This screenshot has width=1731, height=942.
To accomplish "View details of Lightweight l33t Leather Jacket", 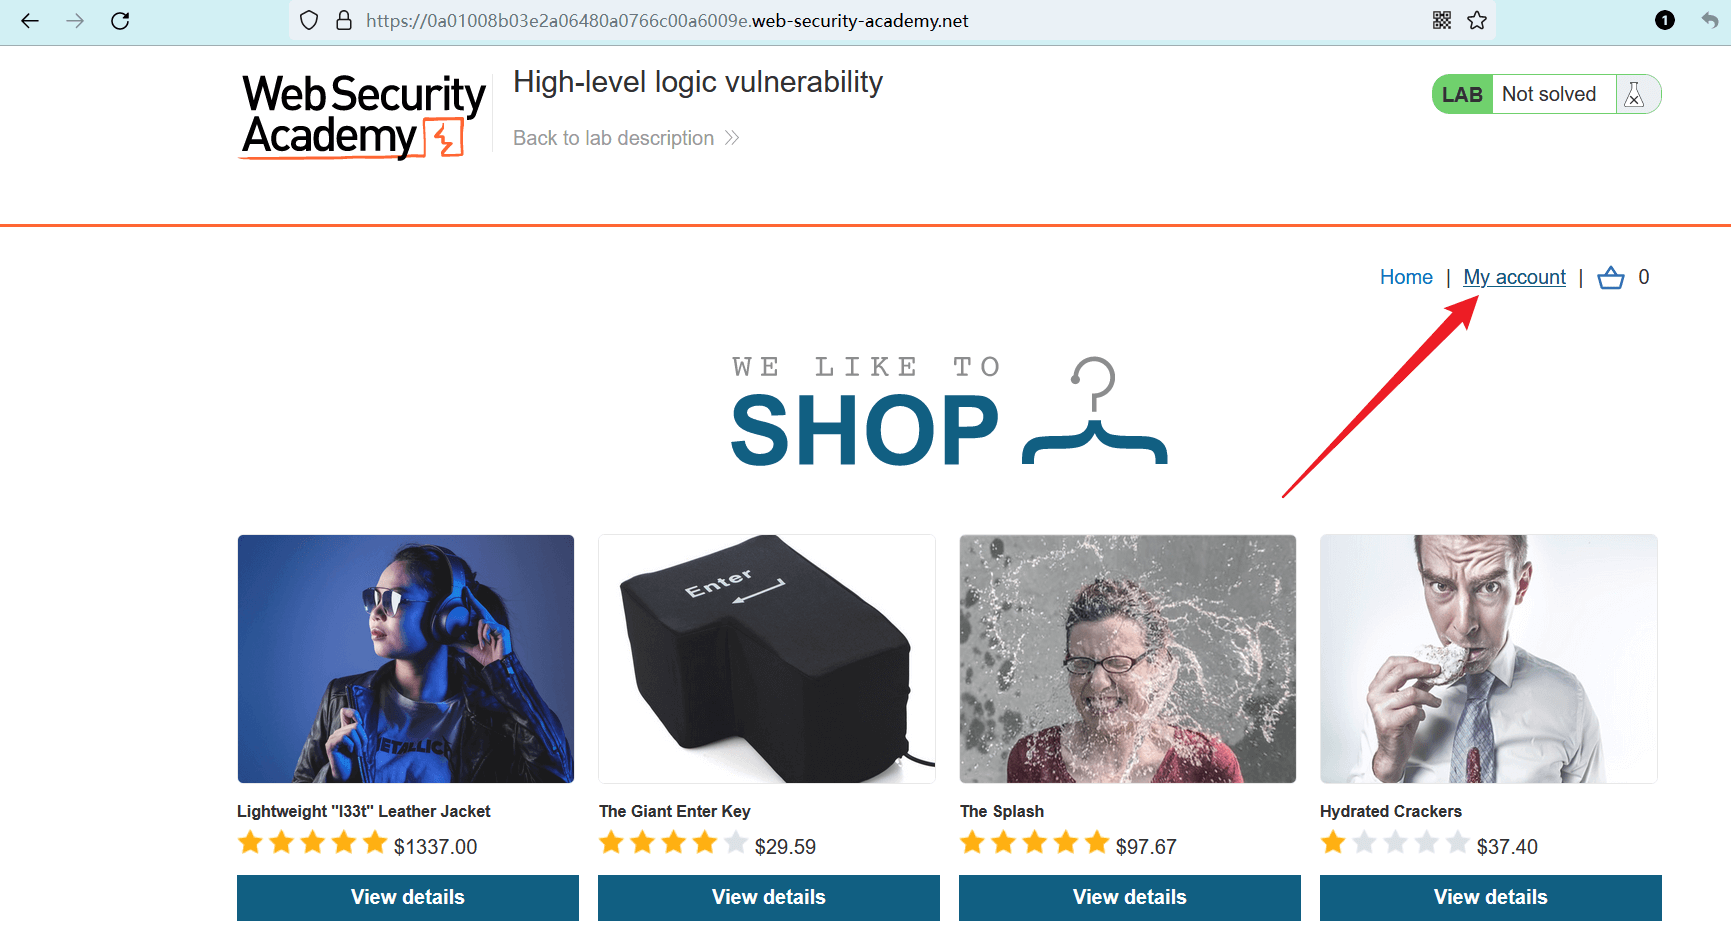I will pos(408,897).
